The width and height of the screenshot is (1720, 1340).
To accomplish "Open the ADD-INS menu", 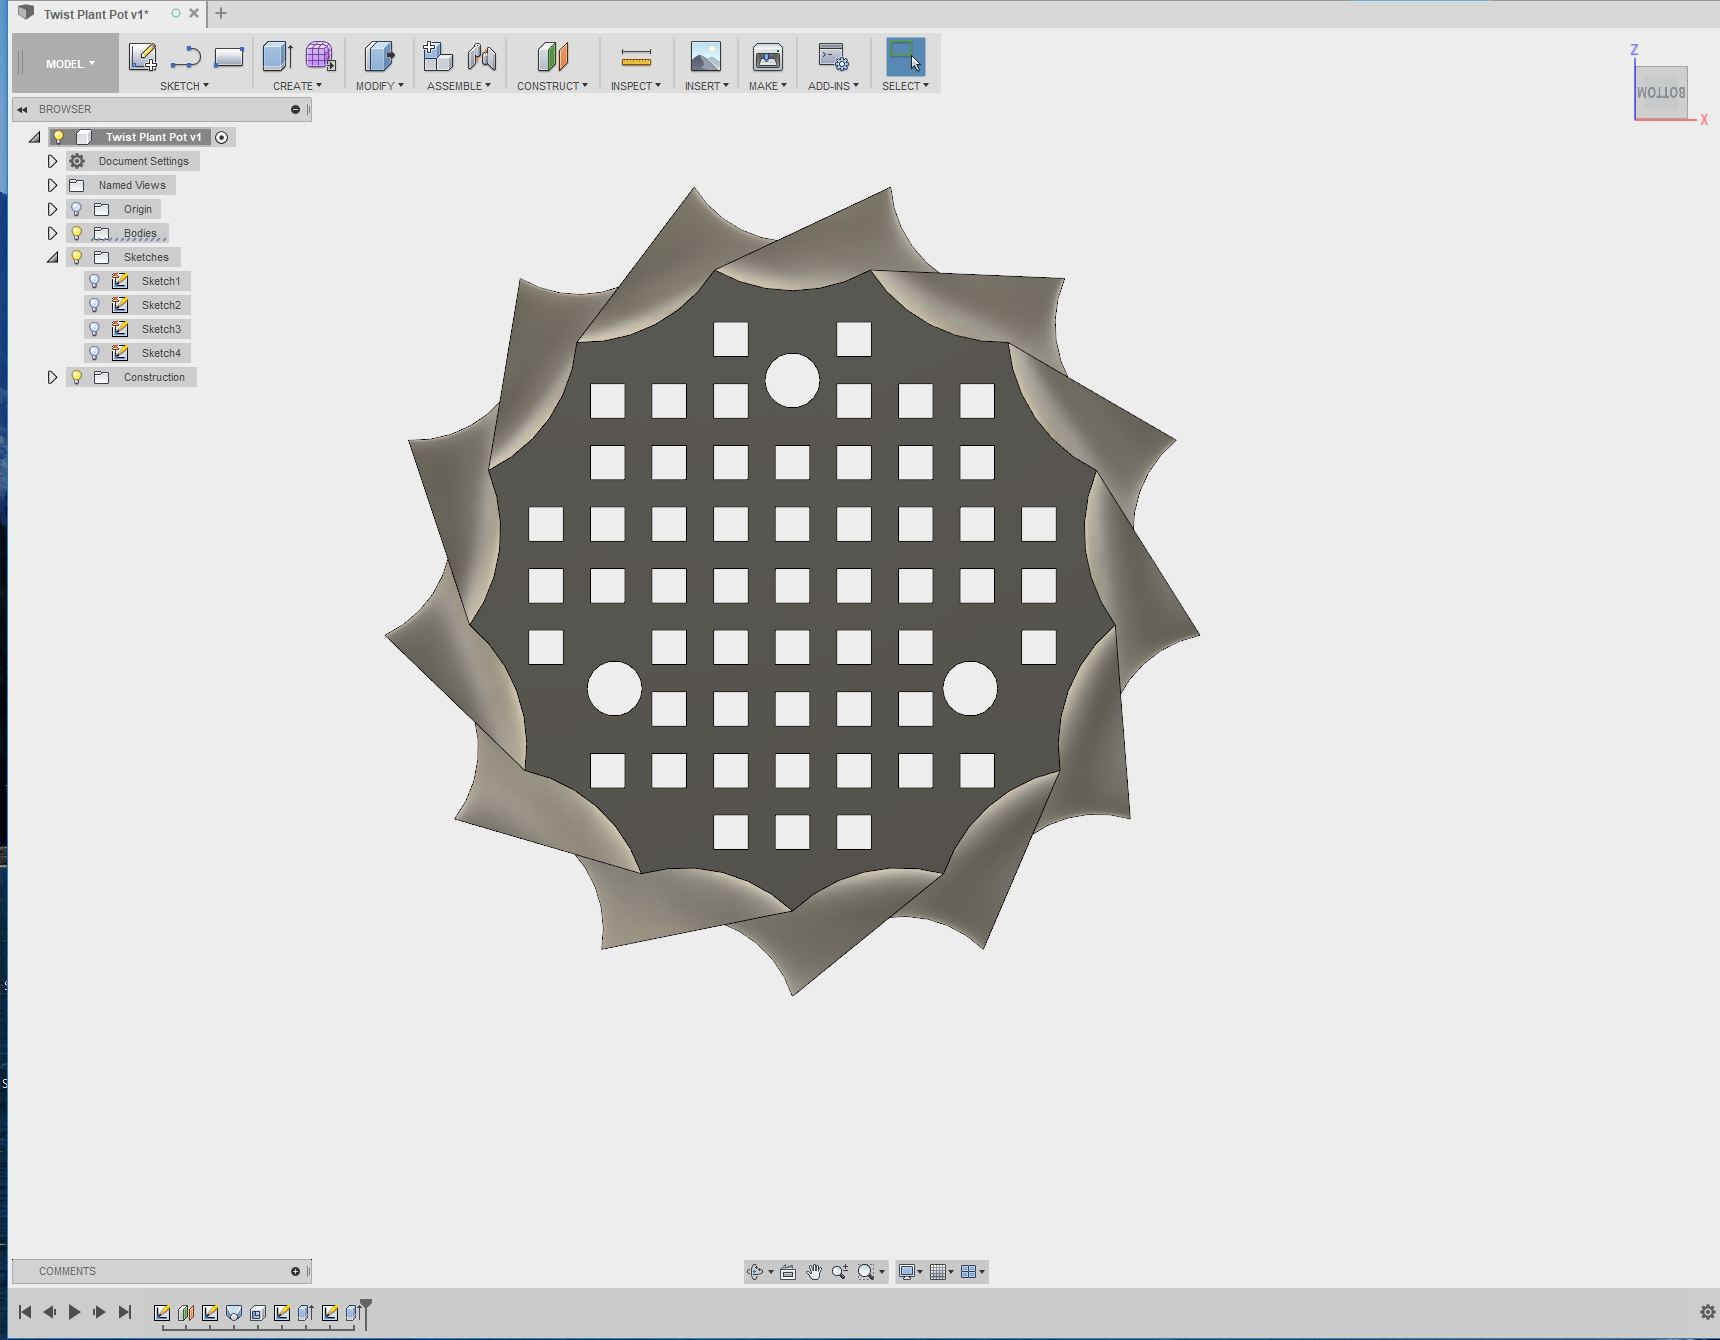I will pyautogui.click(x=833, y=86).
